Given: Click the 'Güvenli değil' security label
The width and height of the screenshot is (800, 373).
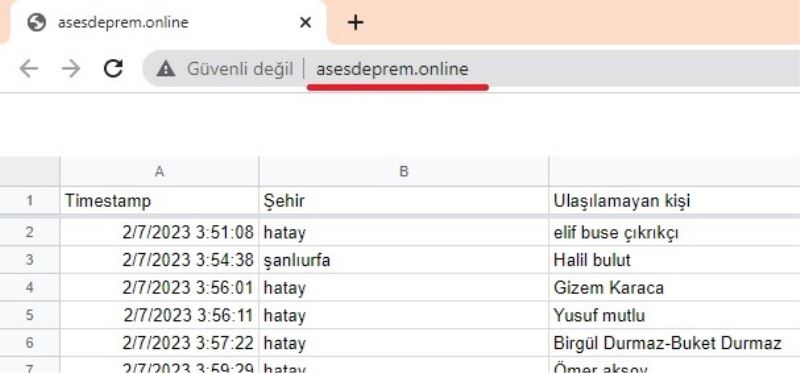Looking at the screenshot, I should coord(240,69).
